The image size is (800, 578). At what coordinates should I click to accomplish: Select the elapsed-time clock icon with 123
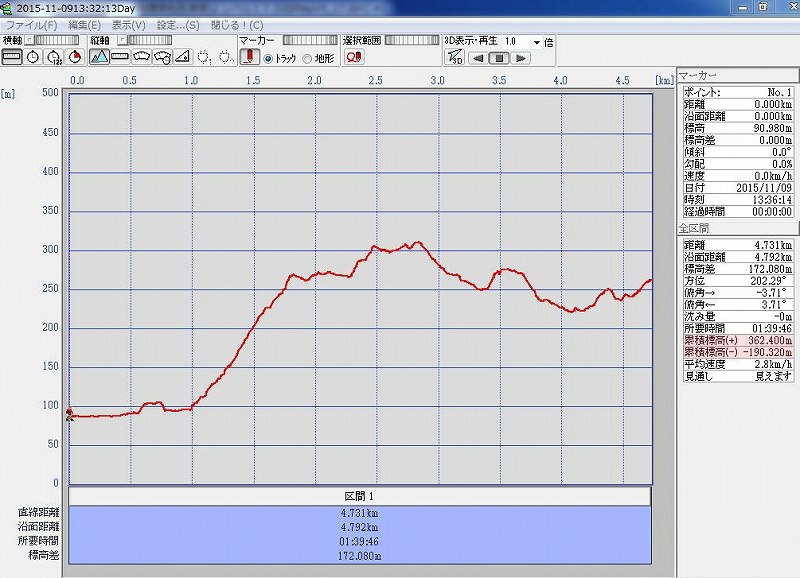tap(54, 57)
